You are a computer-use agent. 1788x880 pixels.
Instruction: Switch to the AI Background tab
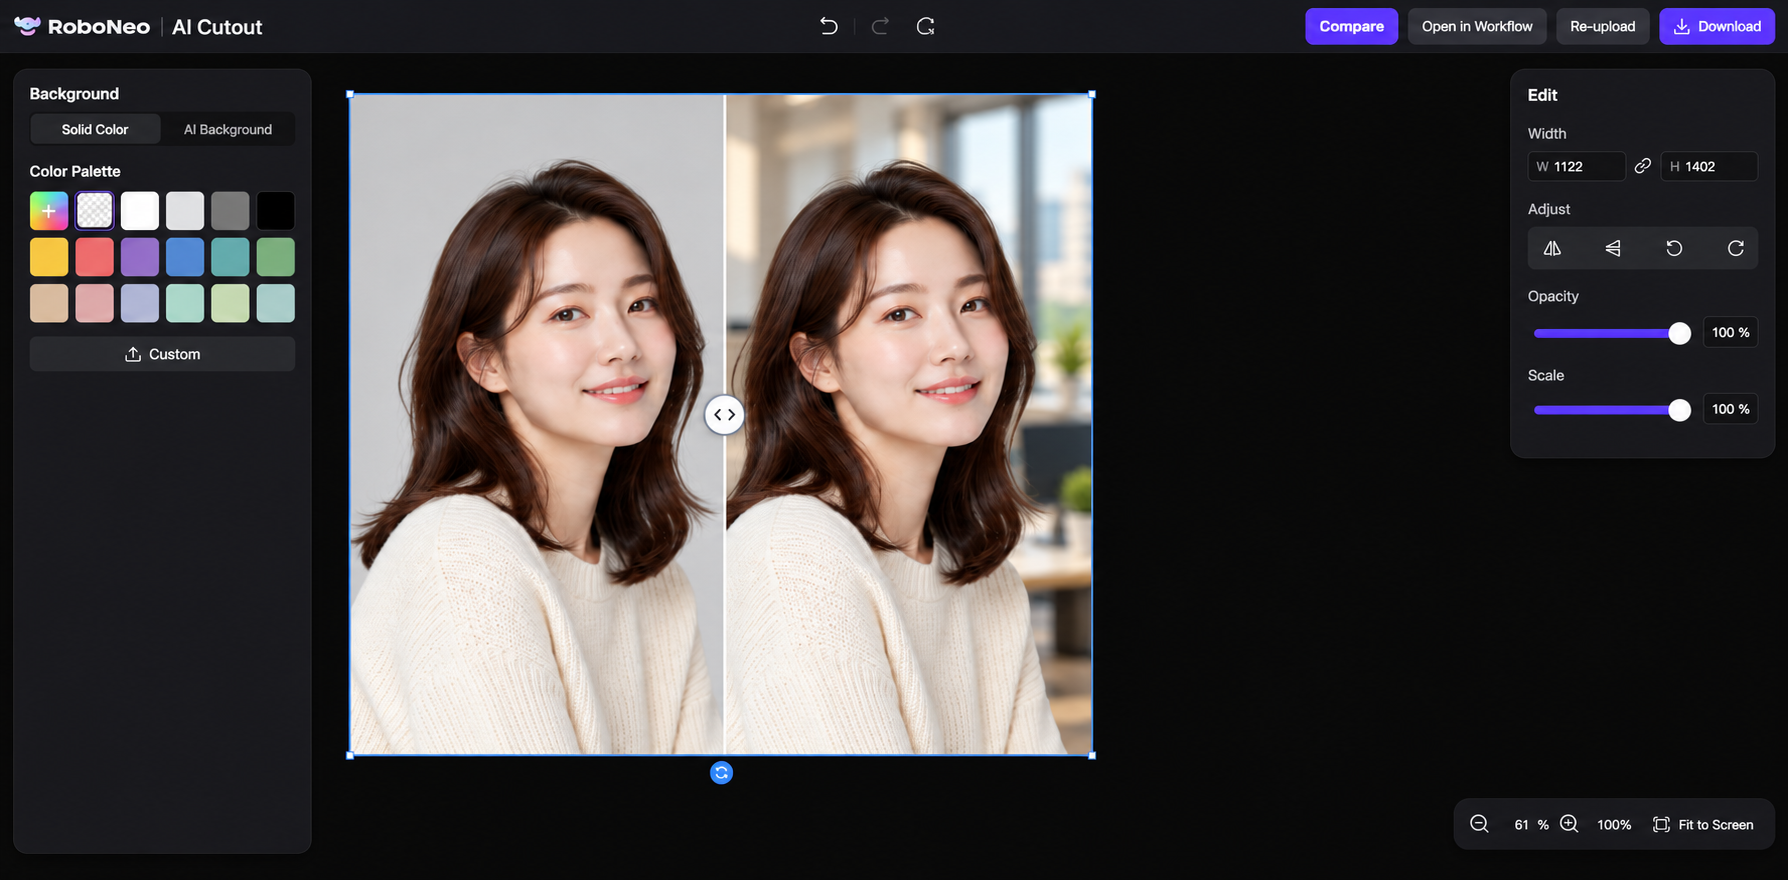click(x=228, y=129)
